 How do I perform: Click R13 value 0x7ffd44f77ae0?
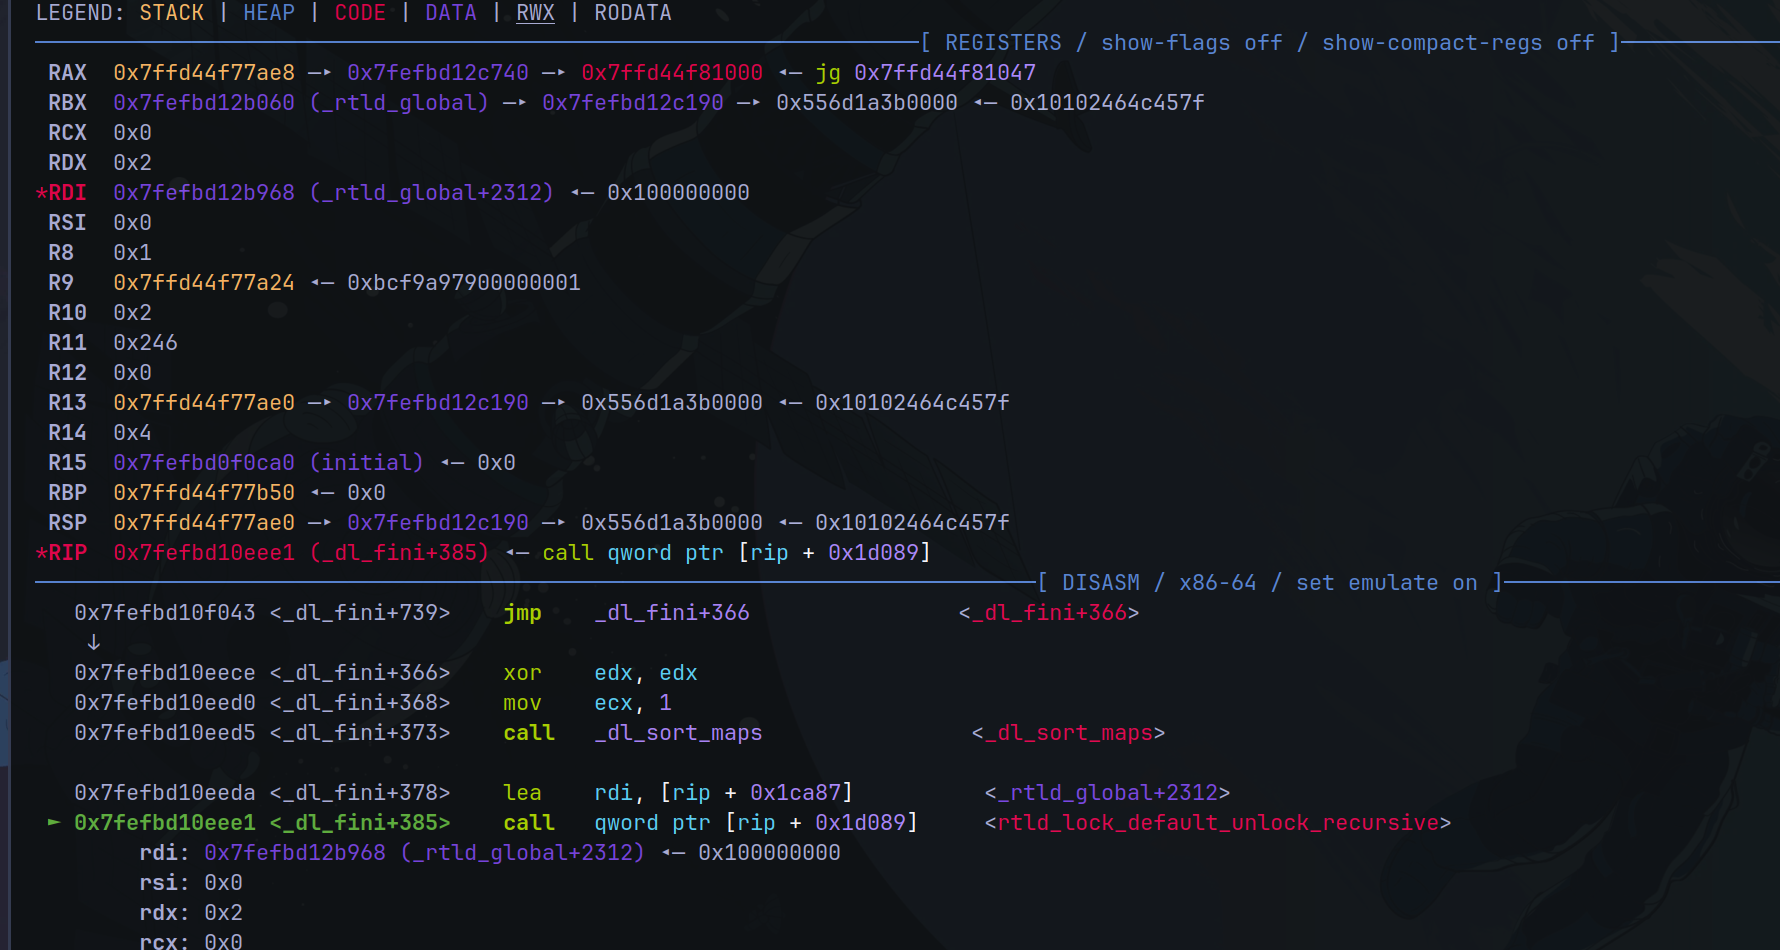pyautogui.click(x=204, y=403)
